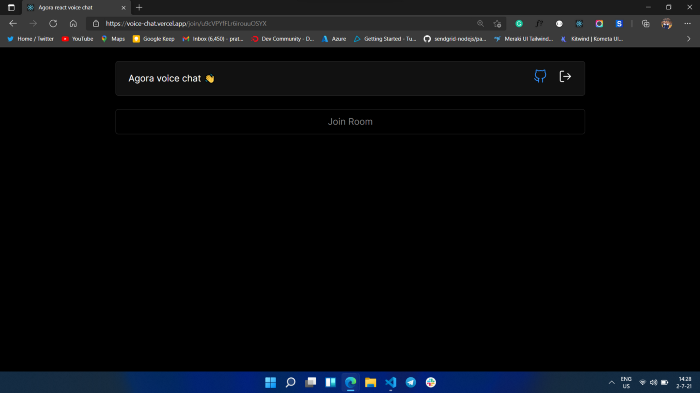The image size is (700, 393).
Task: Open the green Grammarly extension icon
Action: [519, 24]
